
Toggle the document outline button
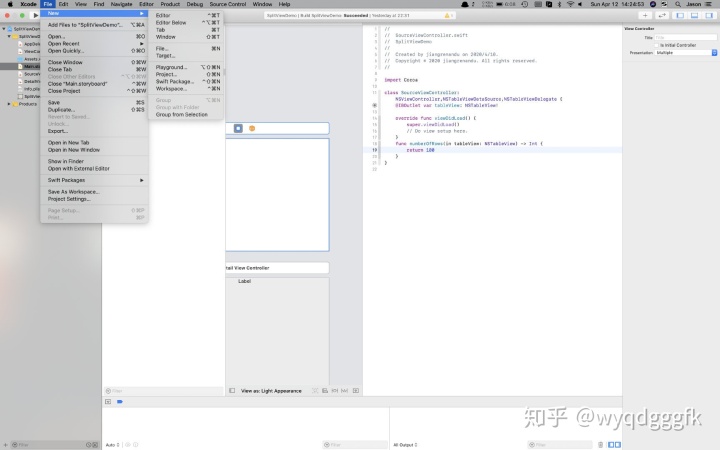[232, 391]
